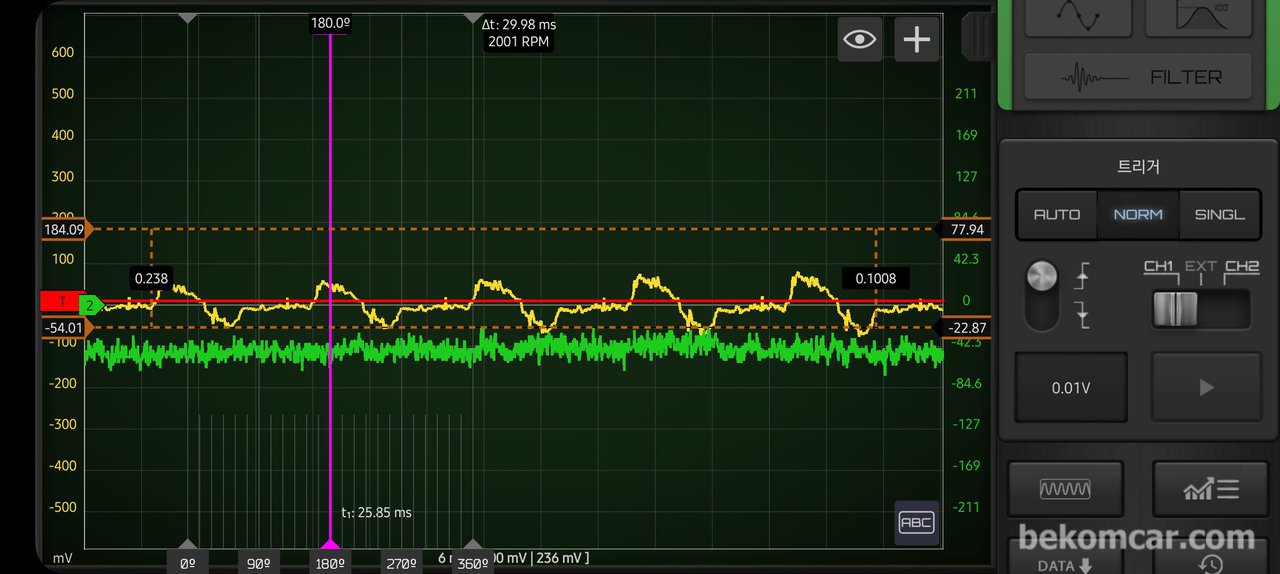Tap the 0.238 measurement label
The image size is (1280, 574).
coord(151,279)
